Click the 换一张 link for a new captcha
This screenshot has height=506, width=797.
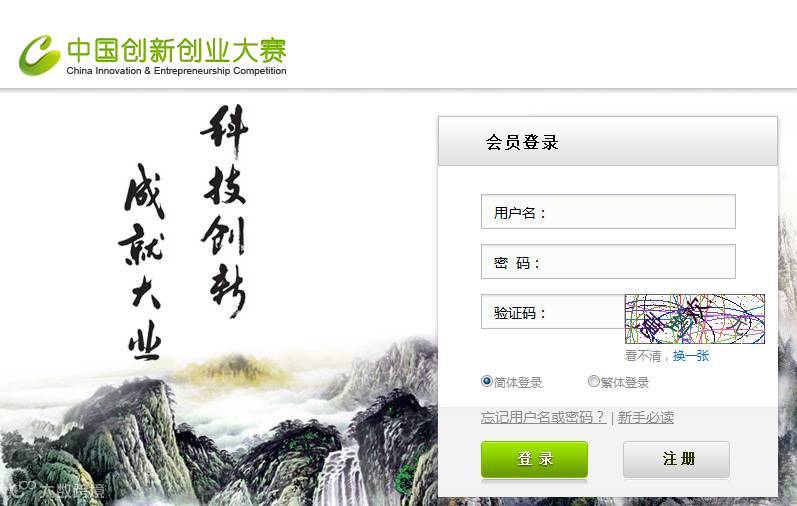coord(691,355)
